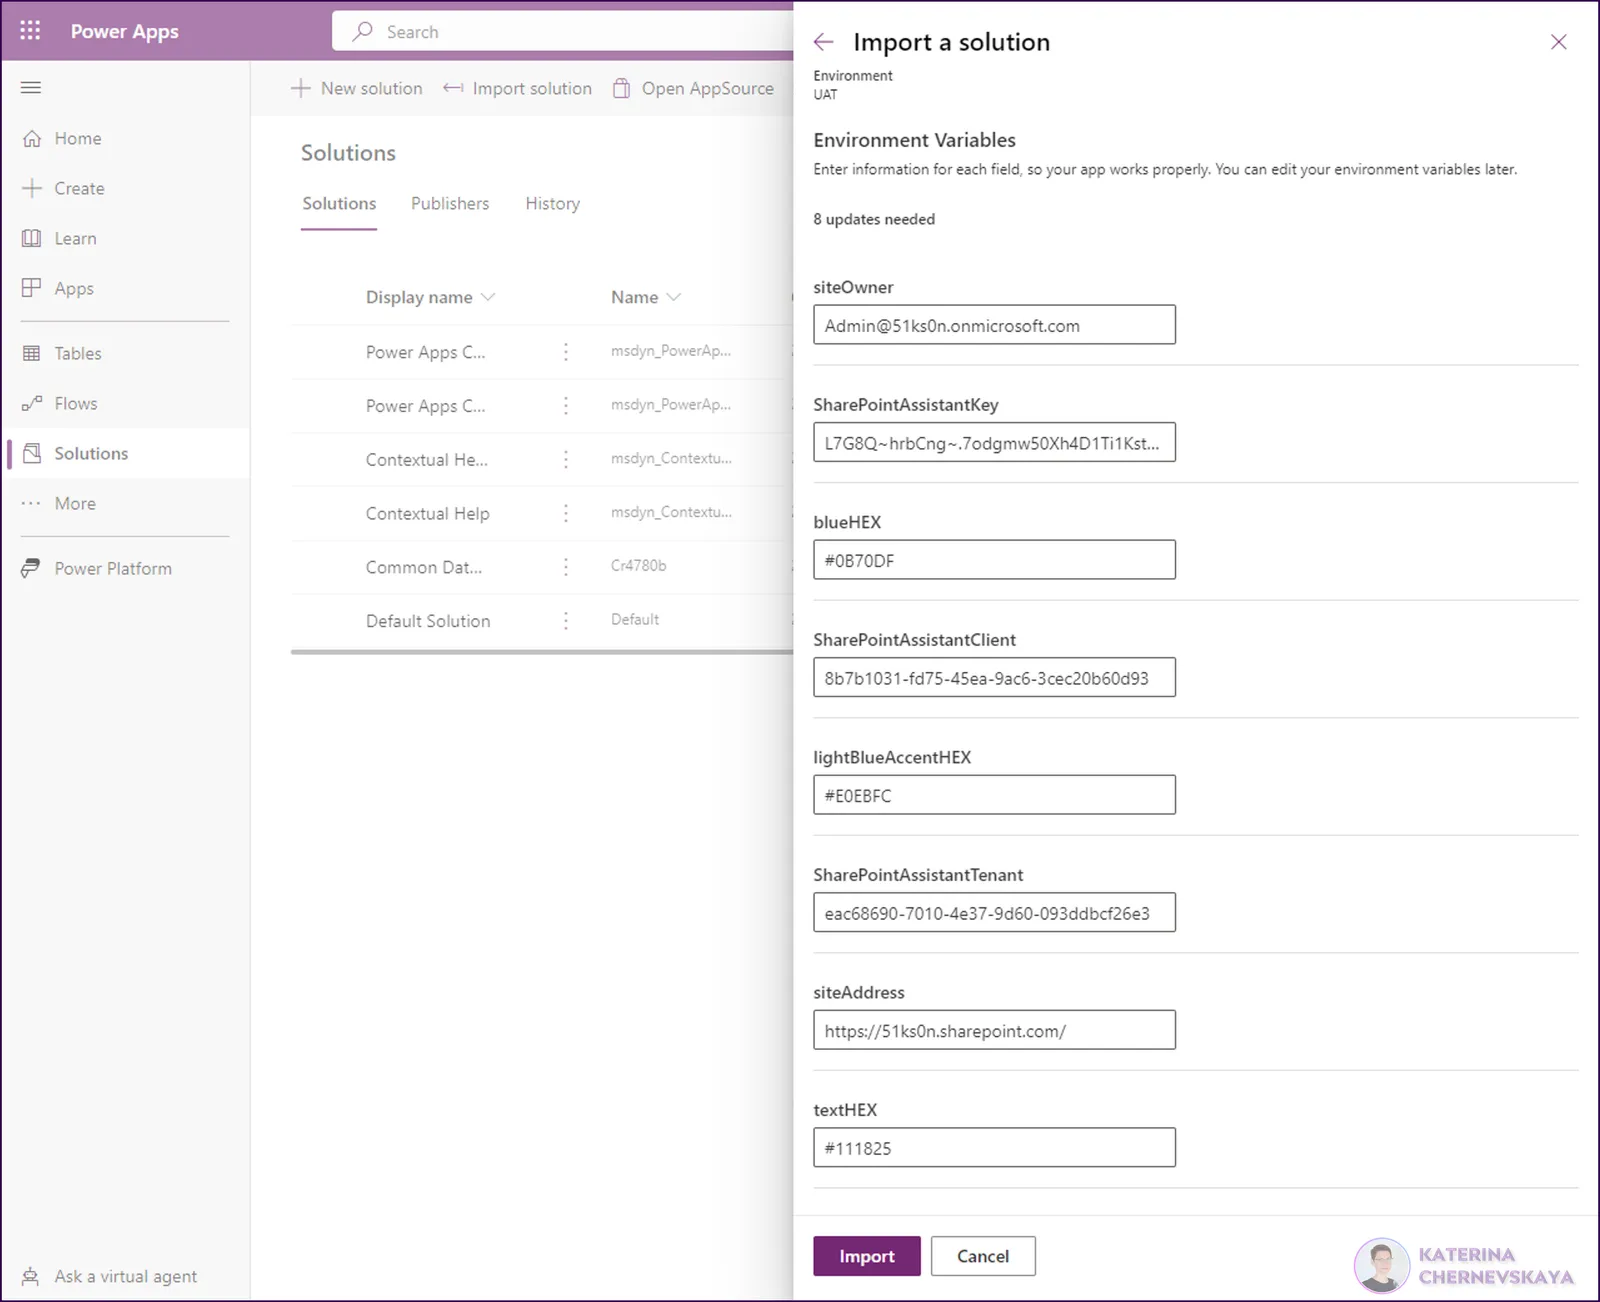Open more options for Common Dat... row

[x=566, y=567]
